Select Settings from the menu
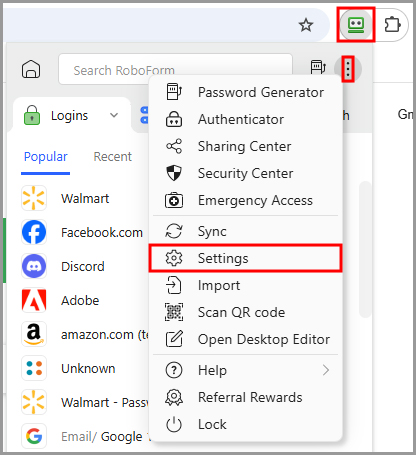Image resolution: width=416 pixels, height=455 pixels. click(245, 258)
